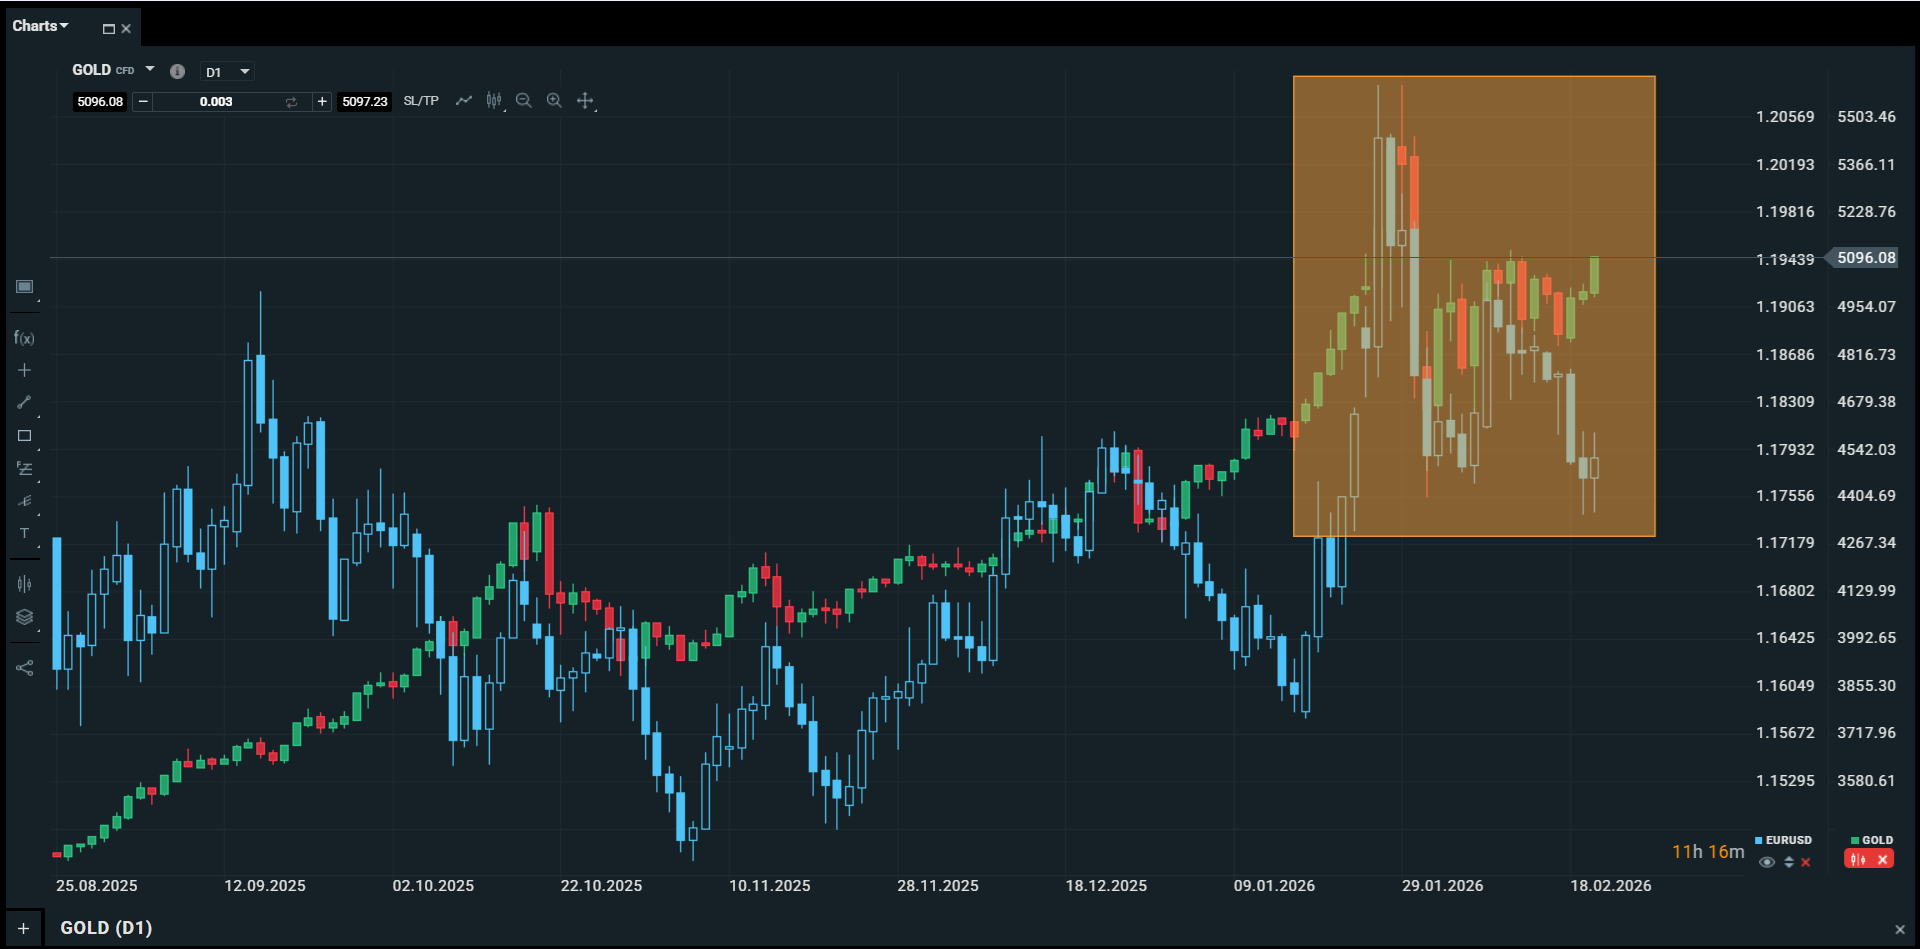This screenshot has width=1920, height=949.
Task: Select the trend line drawing tool
Action: 24,402
